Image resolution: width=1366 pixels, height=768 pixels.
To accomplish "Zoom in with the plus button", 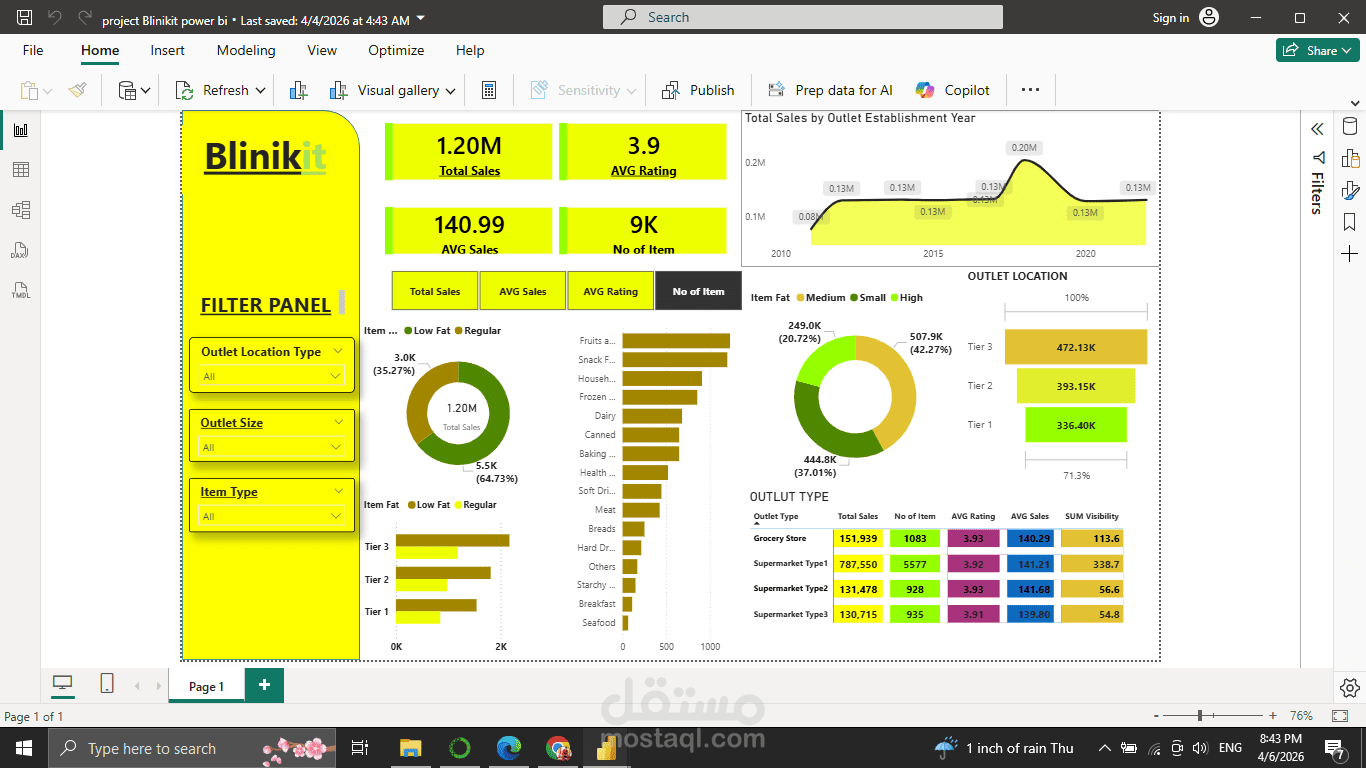I will coord(1273,716).
